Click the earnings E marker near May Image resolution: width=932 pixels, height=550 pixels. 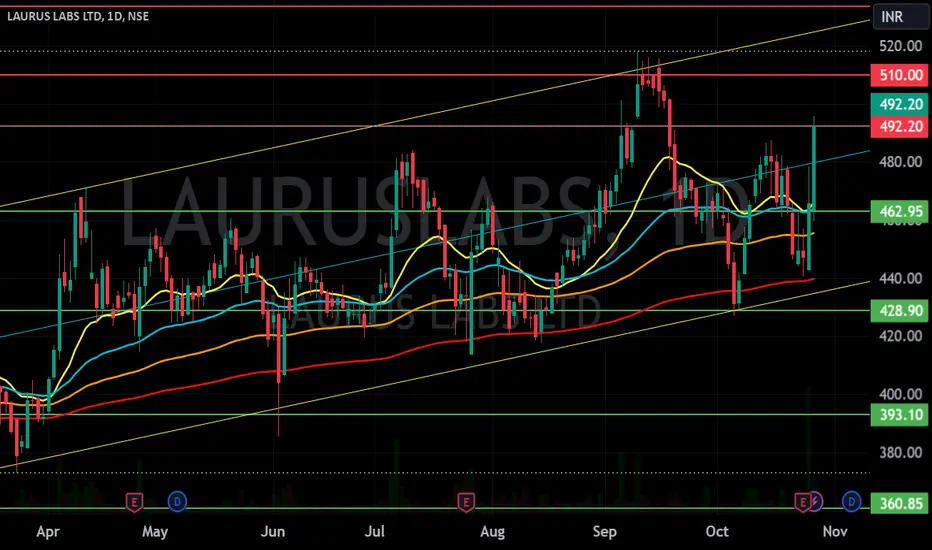pyautogui.click(x=134, y=502)
